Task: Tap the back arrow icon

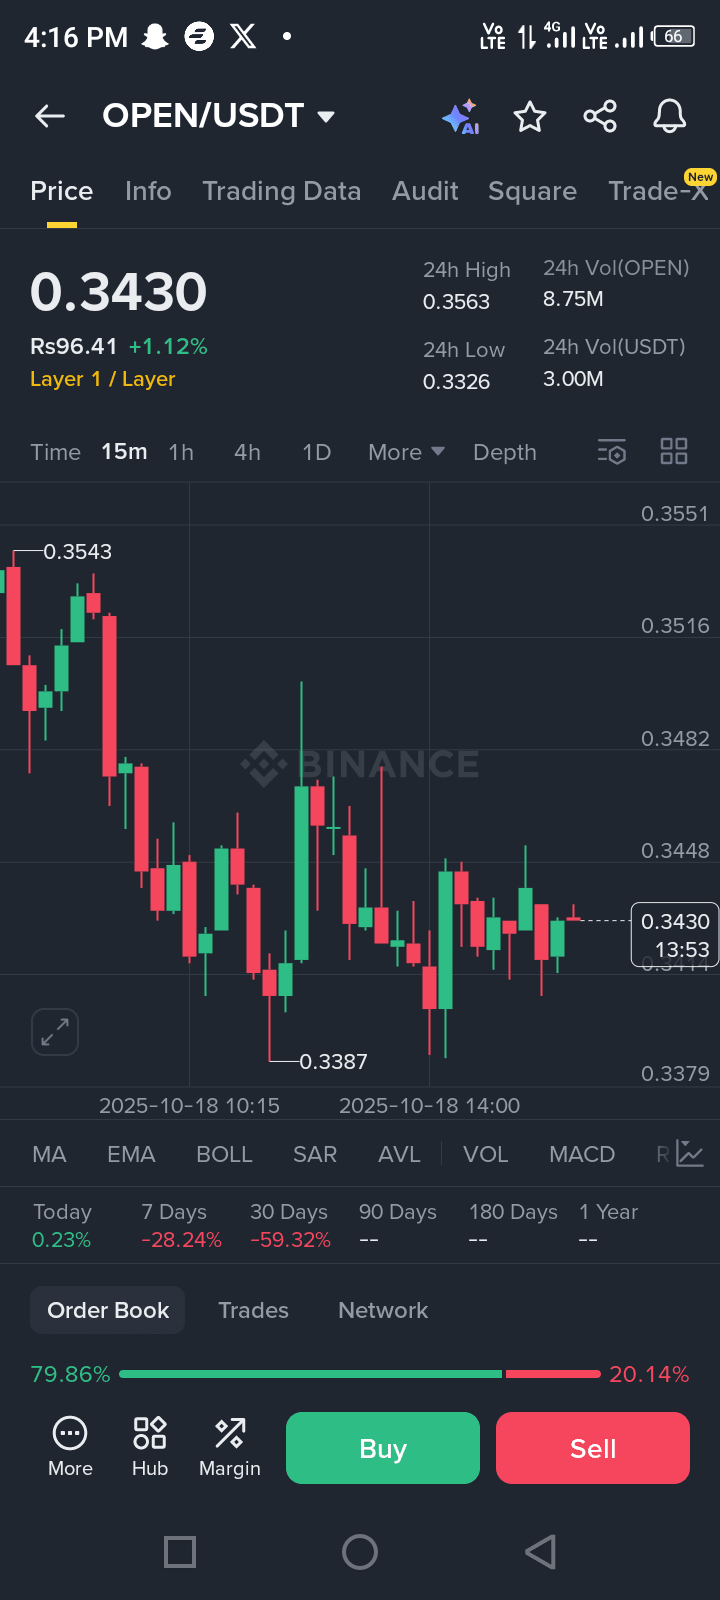Action: click(x=50, y=116)
